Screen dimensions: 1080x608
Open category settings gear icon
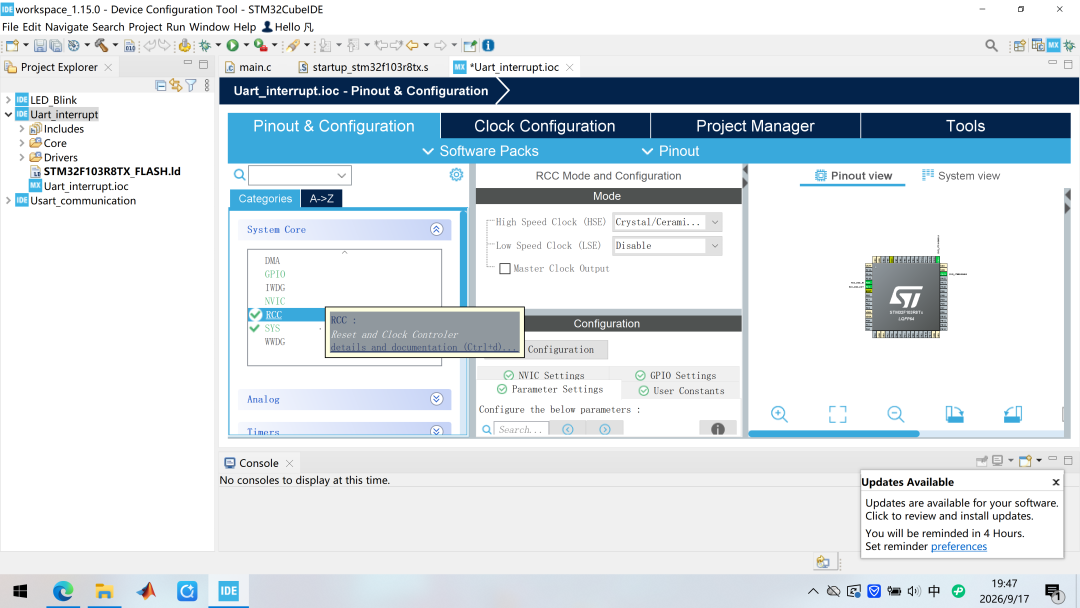click(456, 175)
